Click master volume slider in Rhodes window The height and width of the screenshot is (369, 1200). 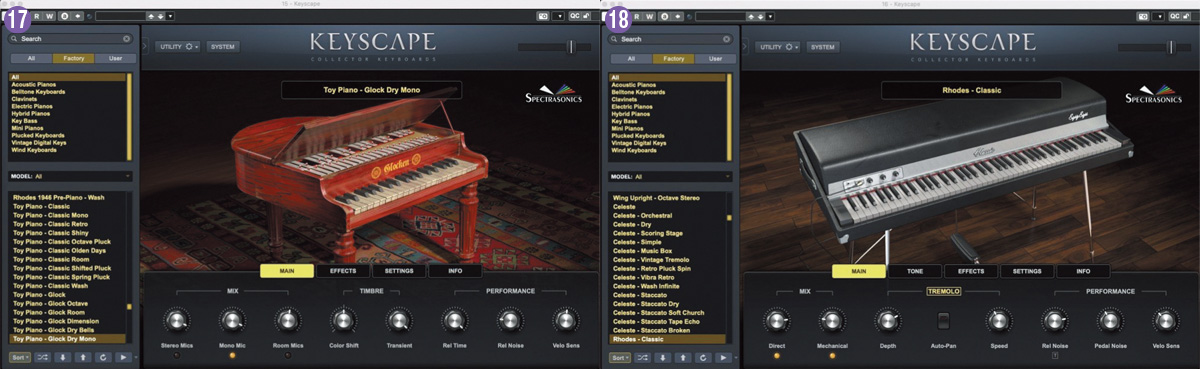[x=1155, y=47]
